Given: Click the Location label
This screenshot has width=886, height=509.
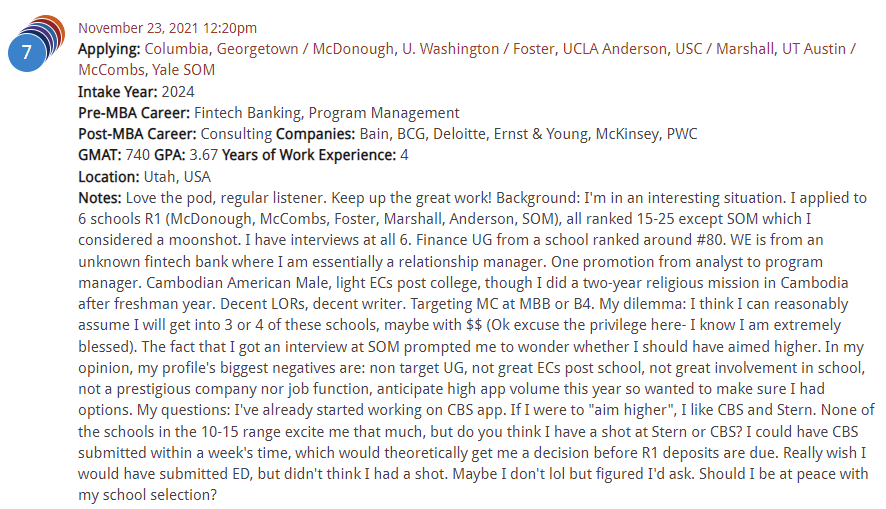Looking at the screenshot, I should [x=108, y=177].
